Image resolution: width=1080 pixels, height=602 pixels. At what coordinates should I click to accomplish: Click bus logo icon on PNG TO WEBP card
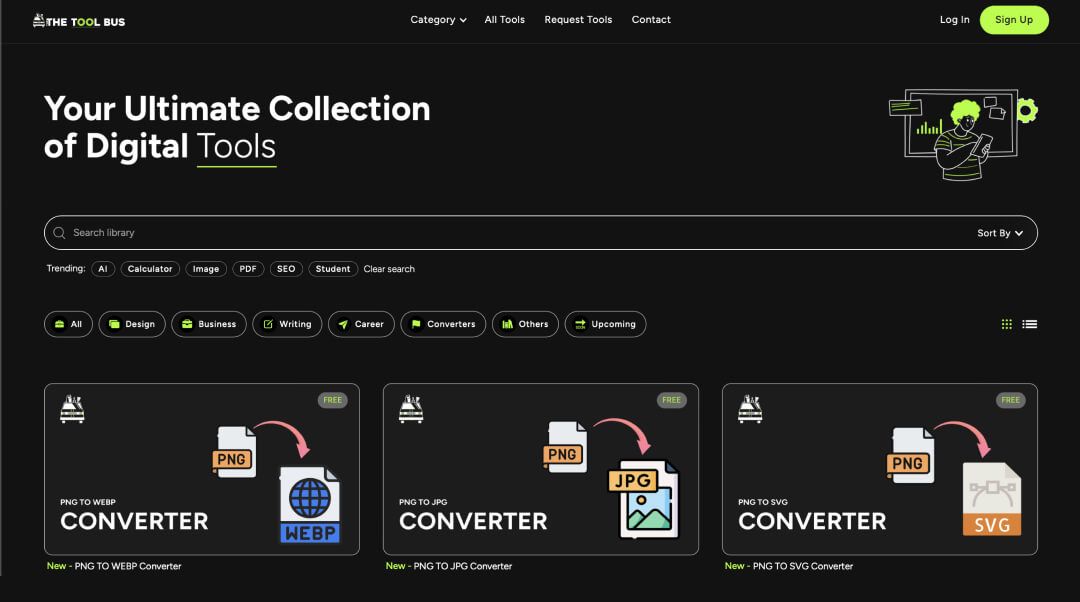click(72, 408)
